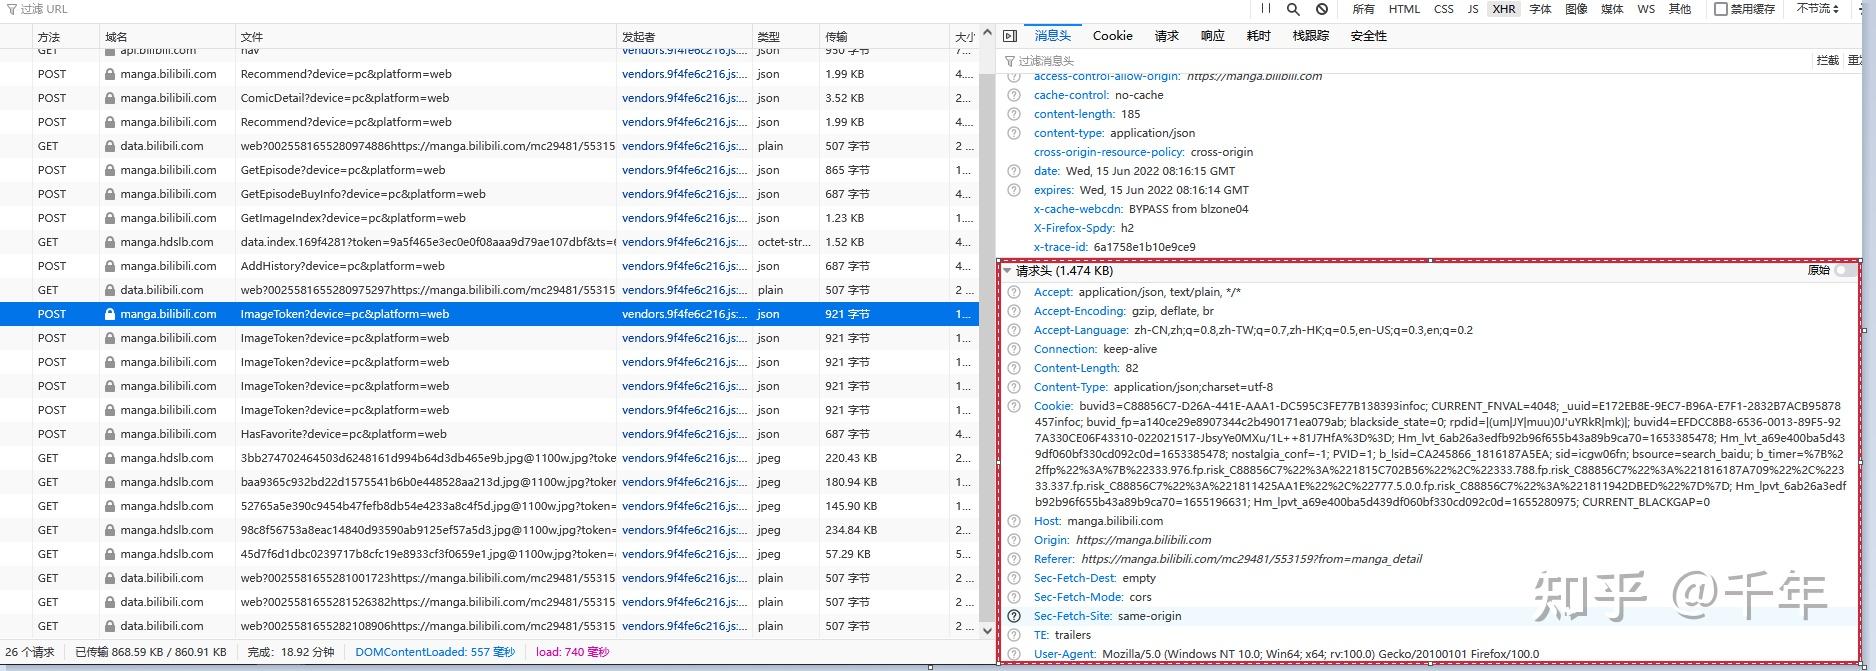This screenshot has height=671, width=1876.
Task: Switch to the 响应 tab
Action: pyautogui.click(x=1213, y=36)
